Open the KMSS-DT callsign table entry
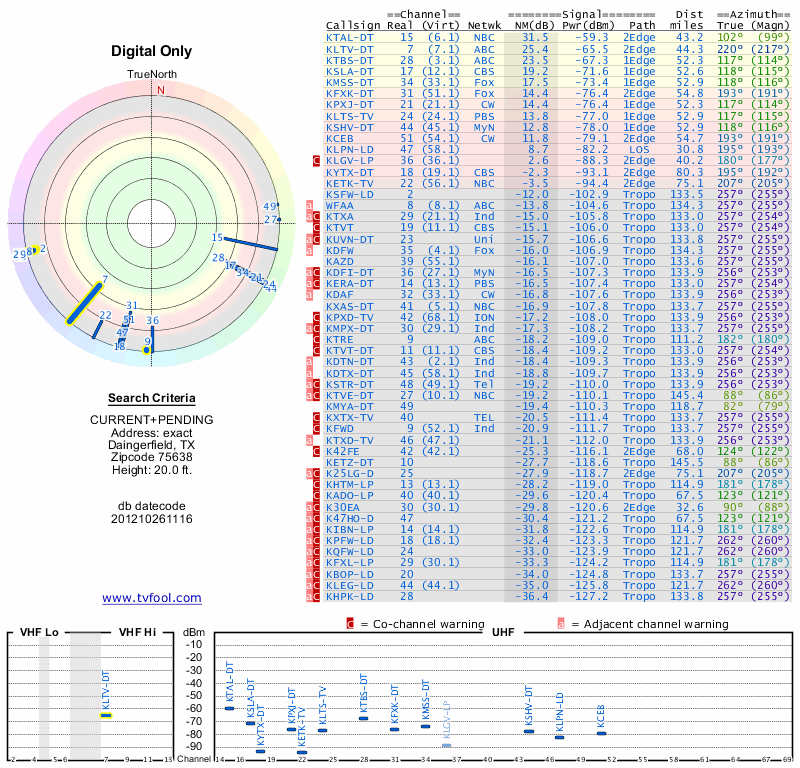The image size is (800, 768). pyautogui.click(x=349, y=83)
